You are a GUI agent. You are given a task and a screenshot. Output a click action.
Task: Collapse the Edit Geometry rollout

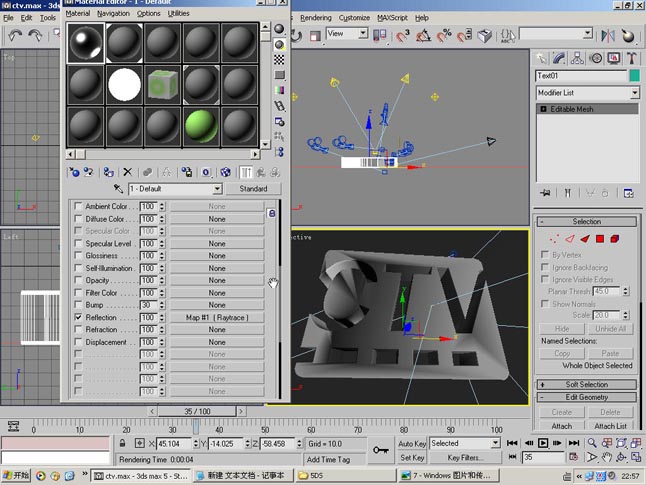587,397
